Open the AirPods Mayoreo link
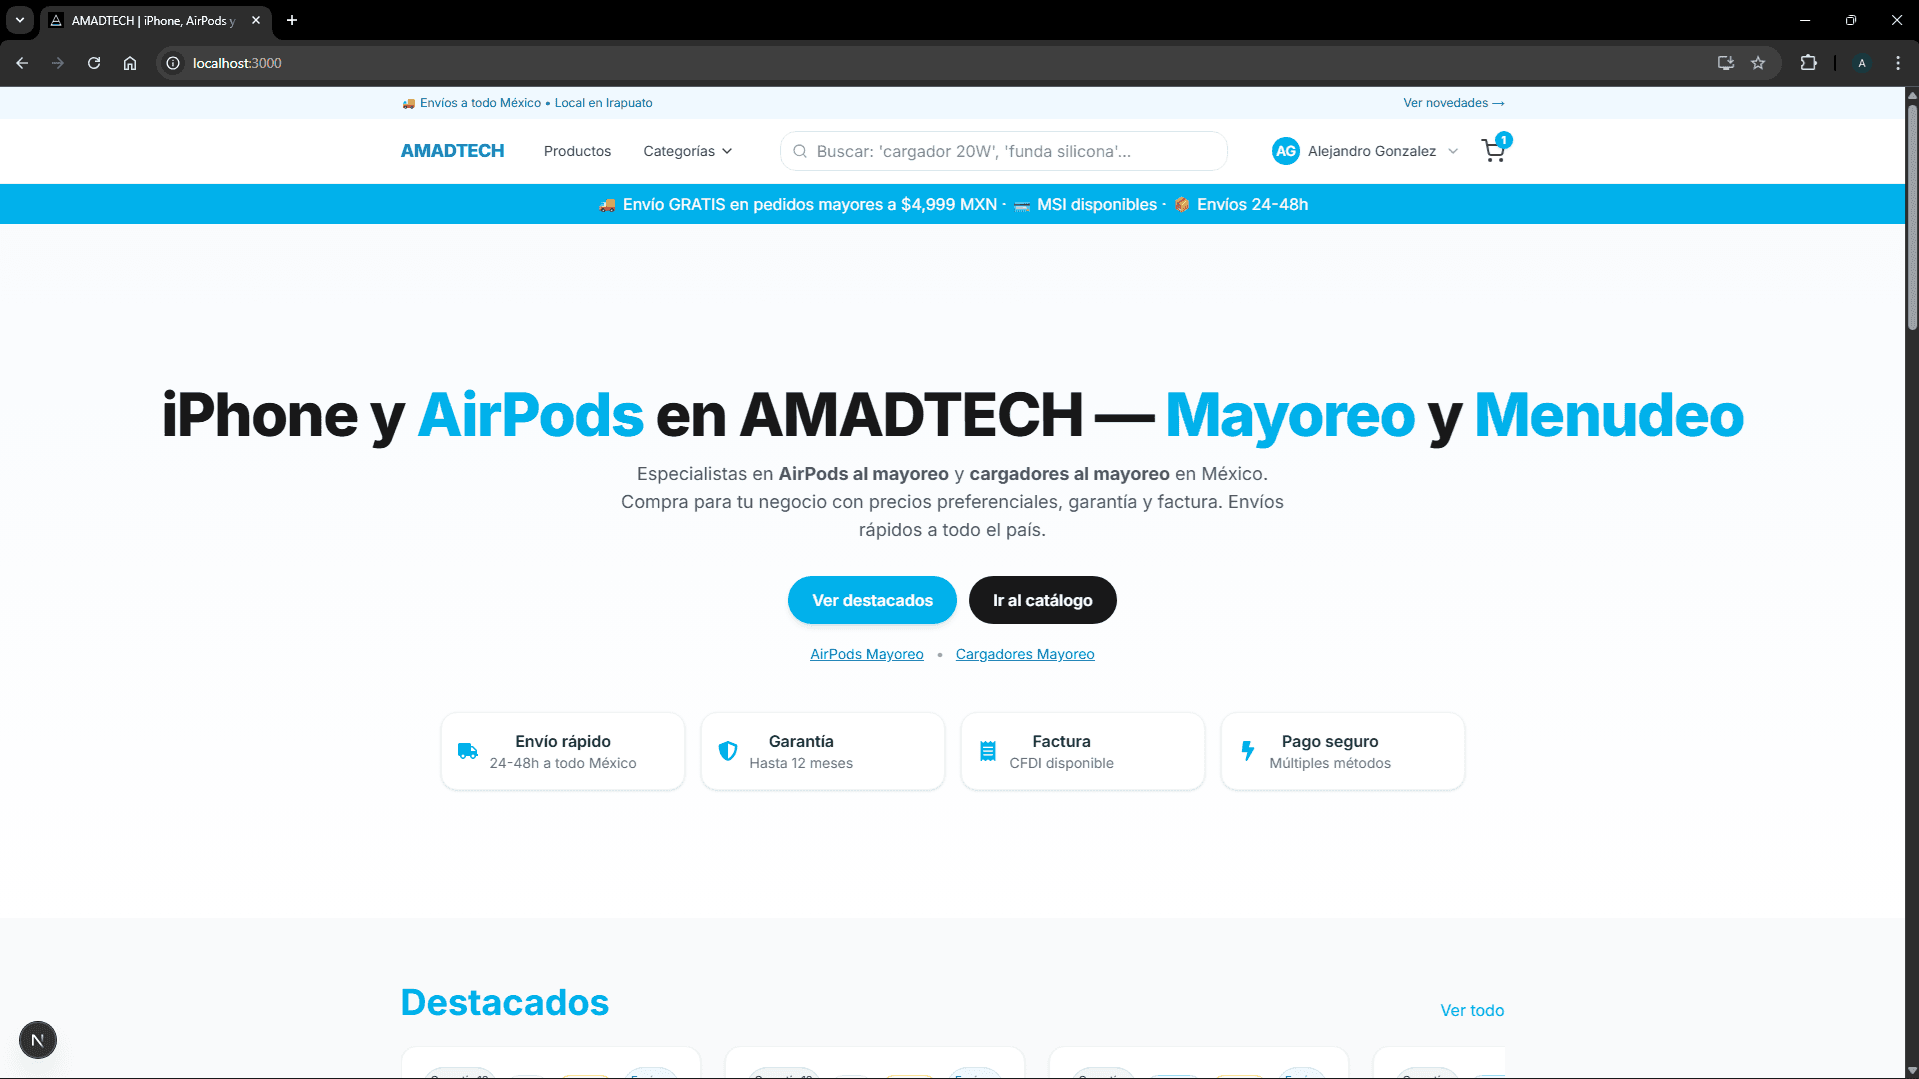Image resolution: width=1919 pixels, height=1079 pixels. (866, 654)
